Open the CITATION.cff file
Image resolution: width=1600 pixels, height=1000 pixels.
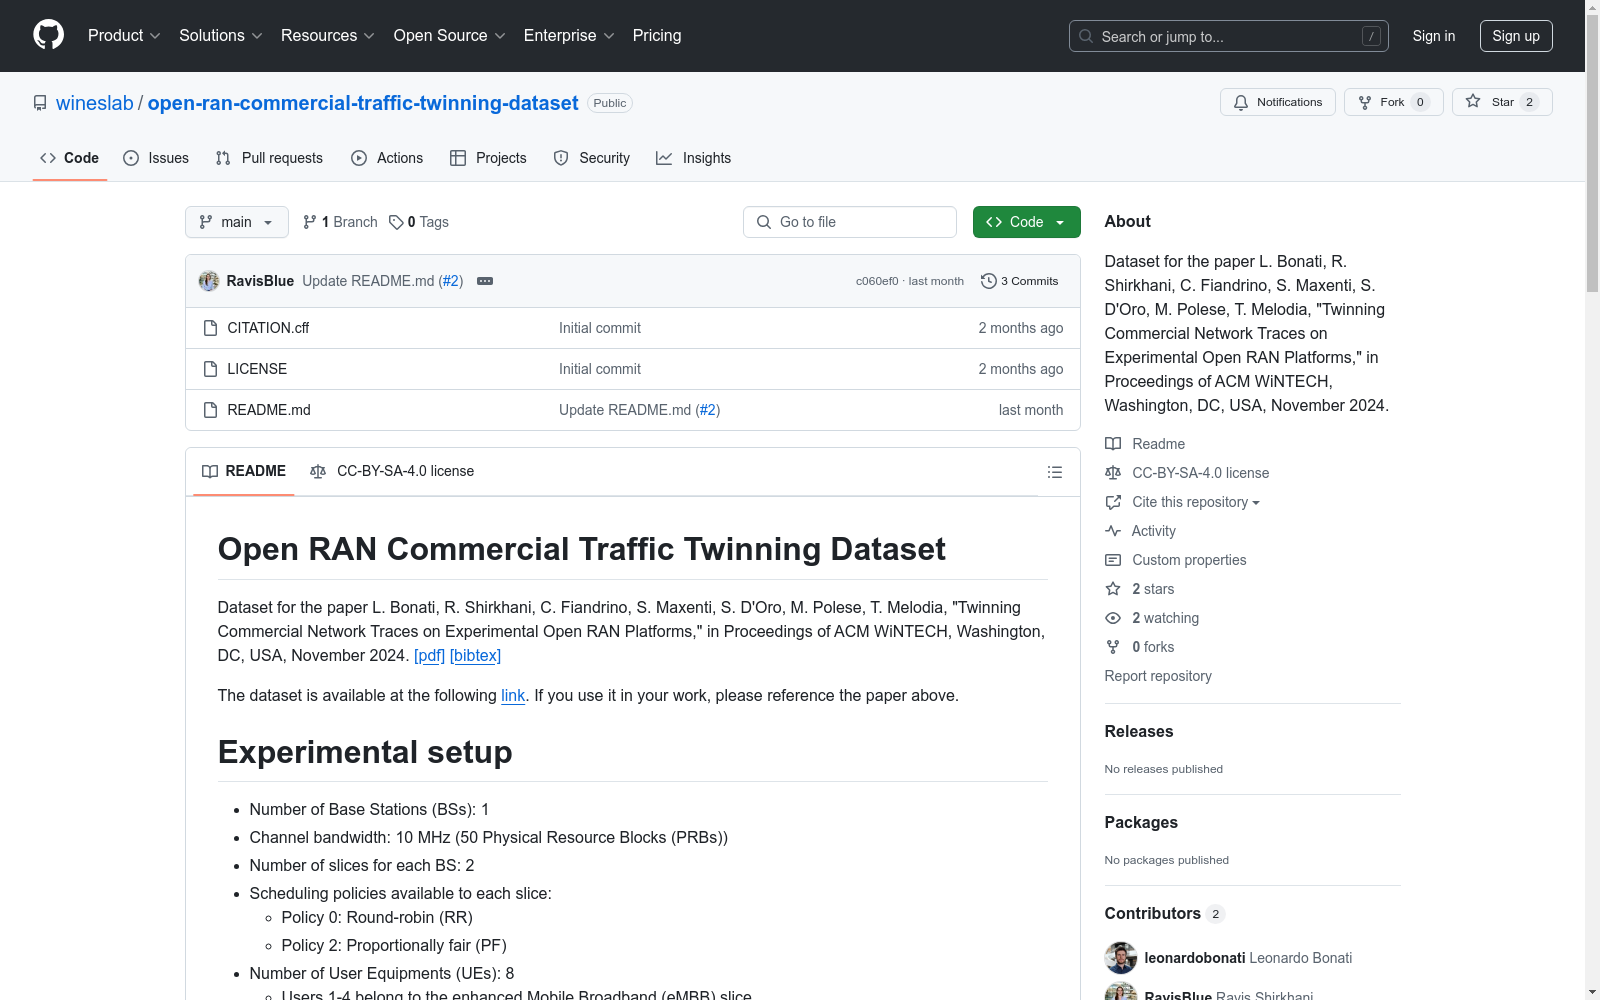tap(268, 328)
